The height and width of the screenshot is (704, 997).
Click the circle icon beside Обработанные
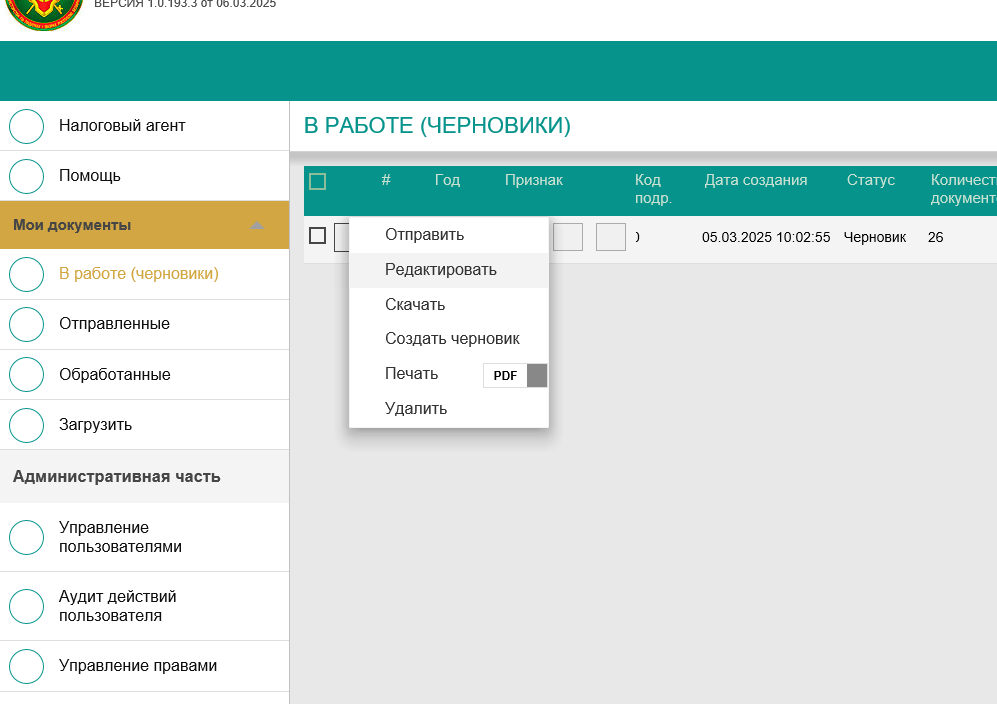pyautogui.click(x=26, y=375)
